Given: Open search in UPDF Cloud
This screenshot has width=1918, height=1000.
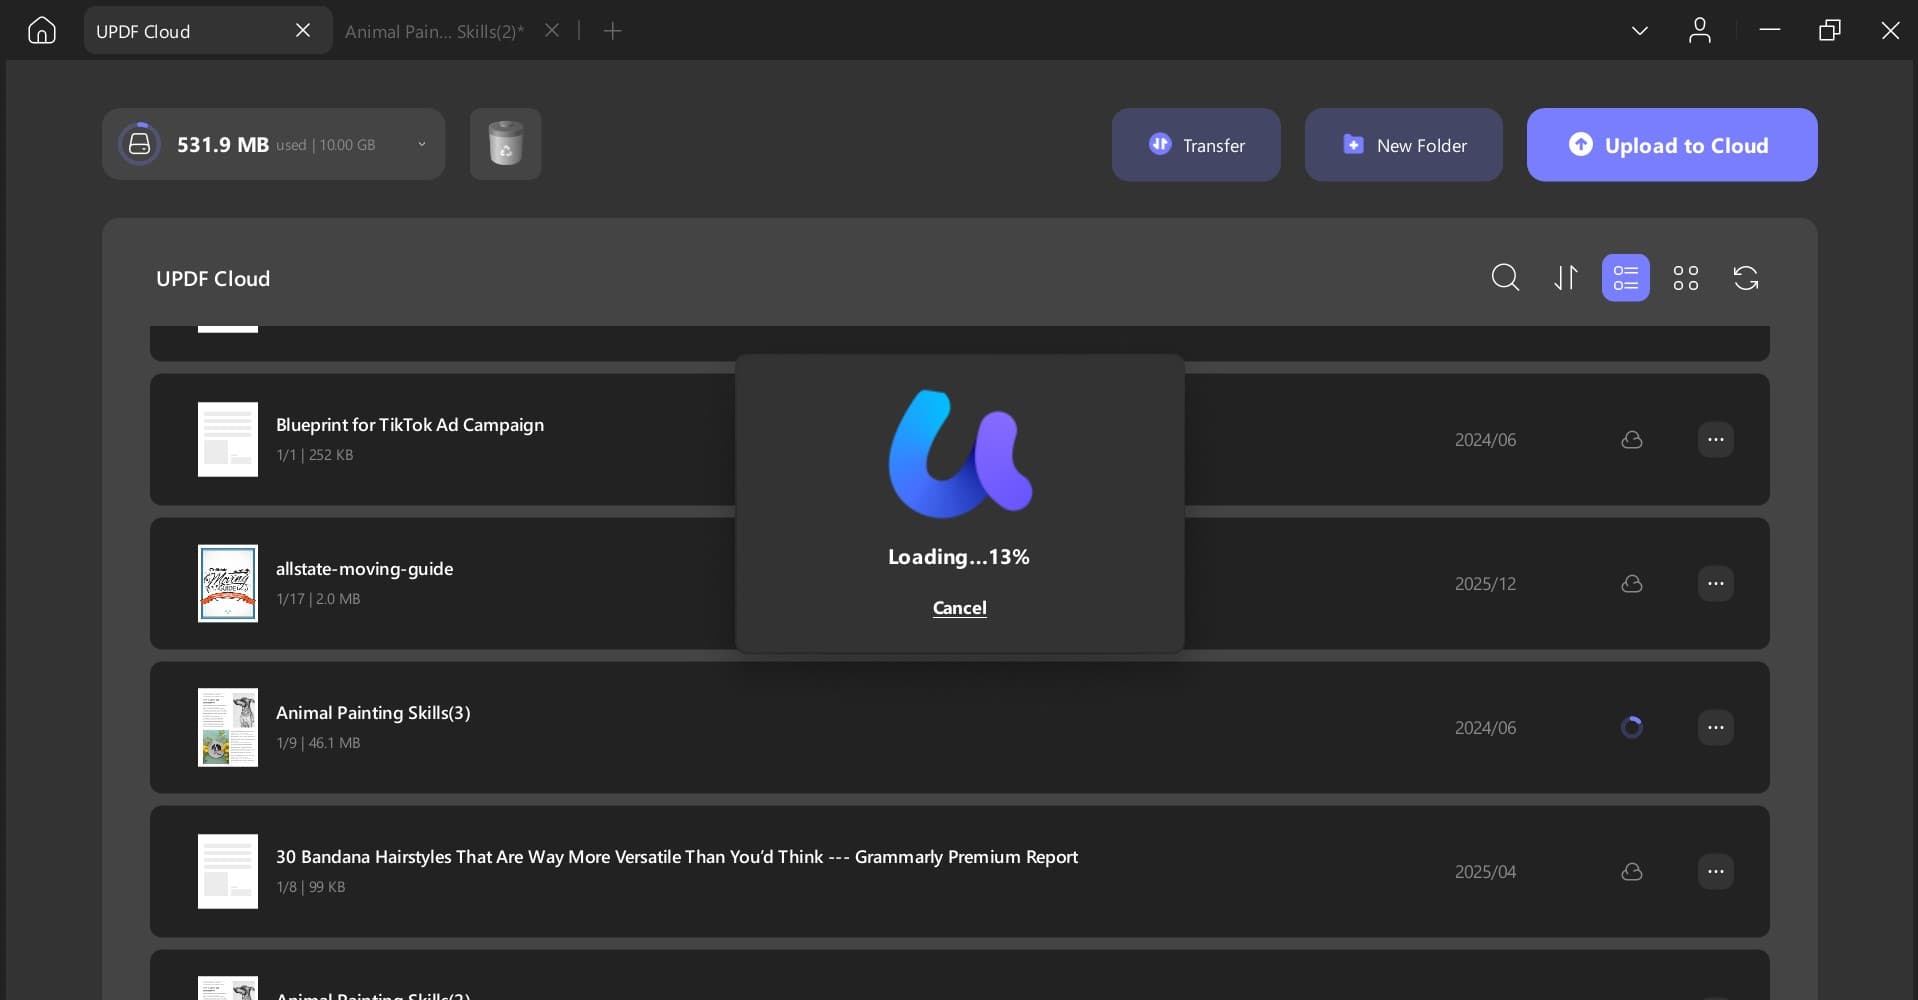Looking at the screenshot, I should tap(1505, 278).
